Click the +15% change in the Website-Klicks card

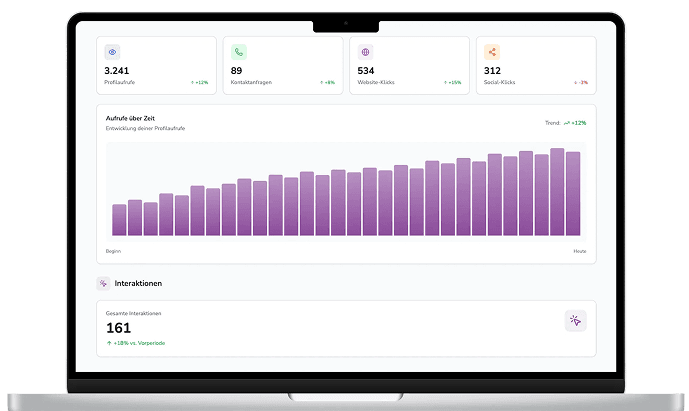[455, 83]
